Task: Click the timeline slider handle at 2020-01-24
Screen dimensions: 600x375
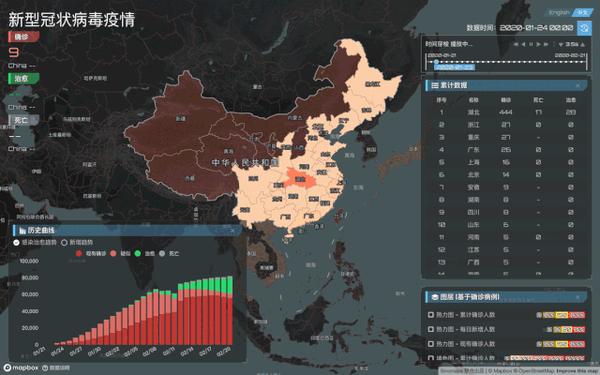Action: (436, 62)
